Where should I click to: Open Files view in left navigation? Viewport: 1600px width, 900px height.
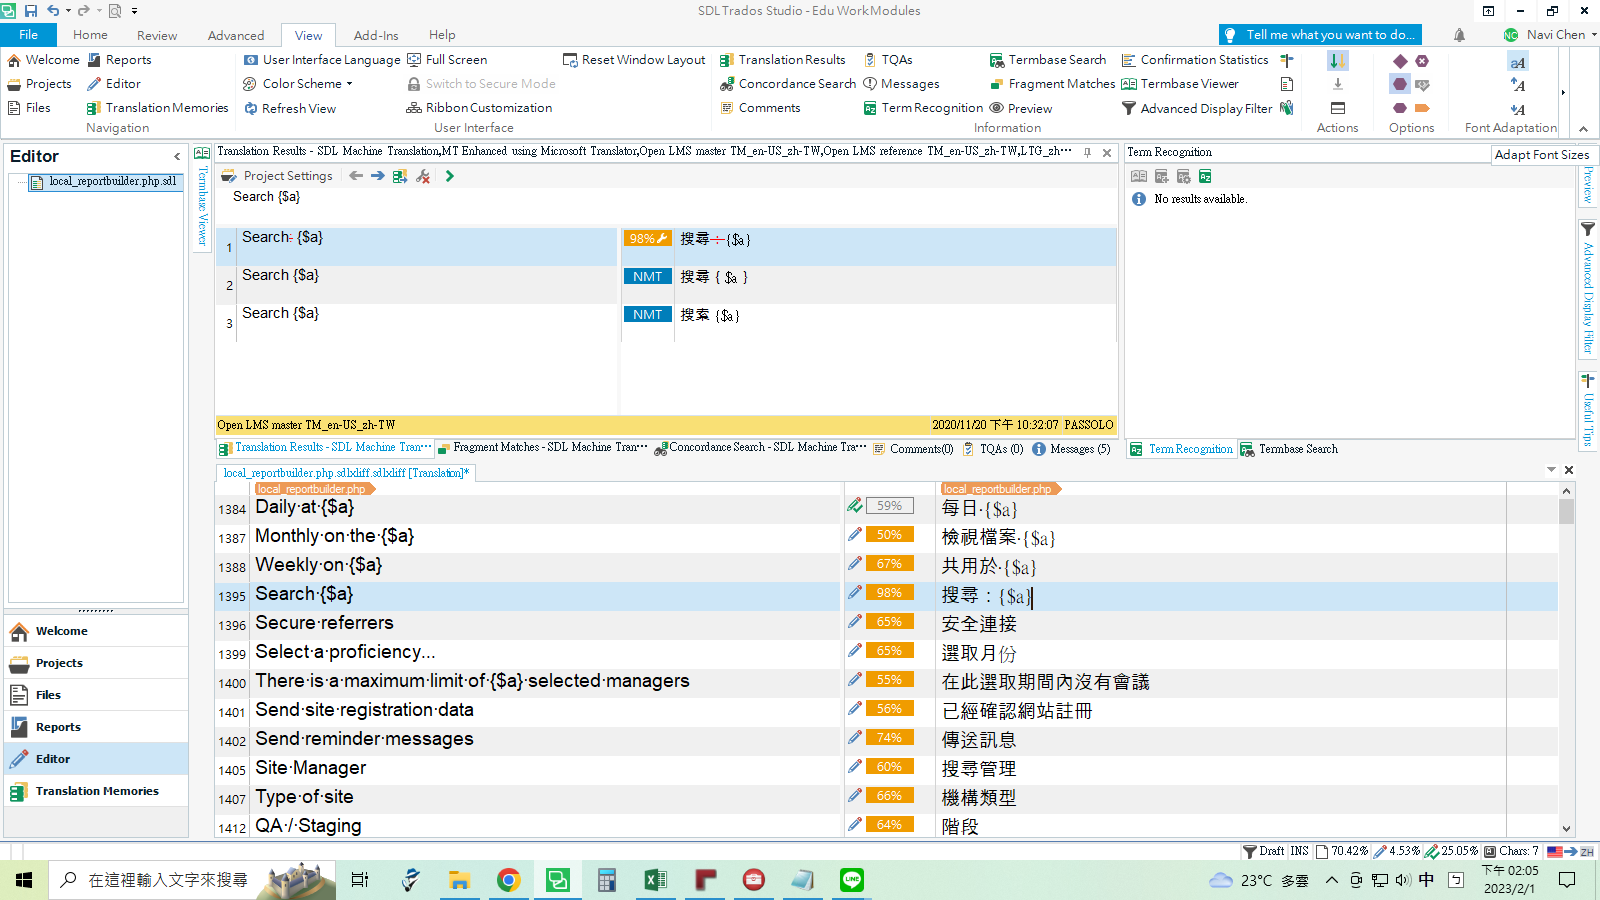[x=96, y=695]
